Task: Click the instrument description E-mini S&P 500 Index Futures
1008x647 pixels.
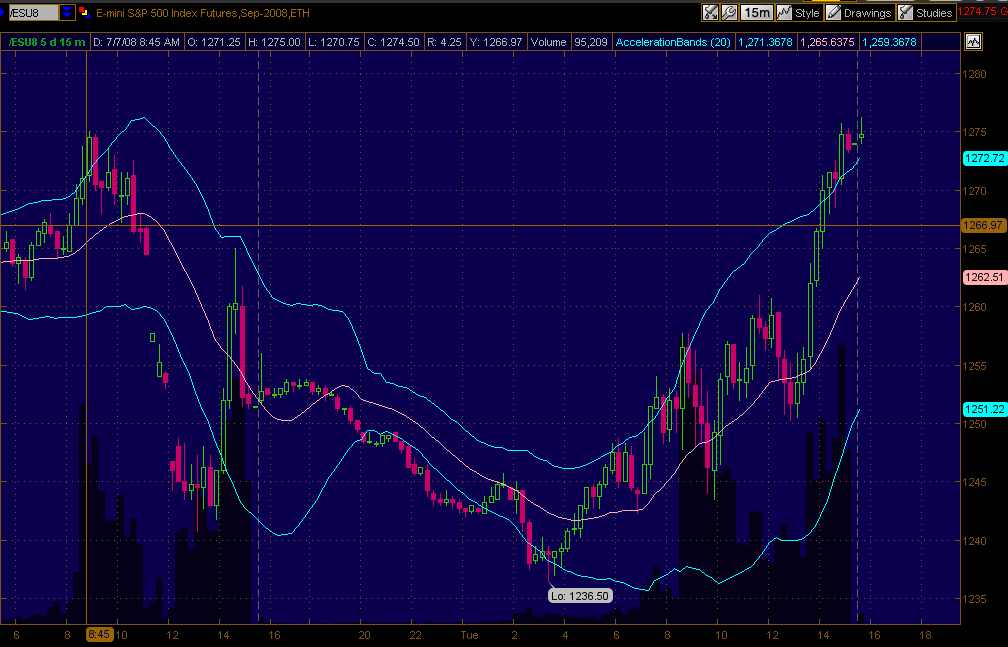Action: click(167, 12)
